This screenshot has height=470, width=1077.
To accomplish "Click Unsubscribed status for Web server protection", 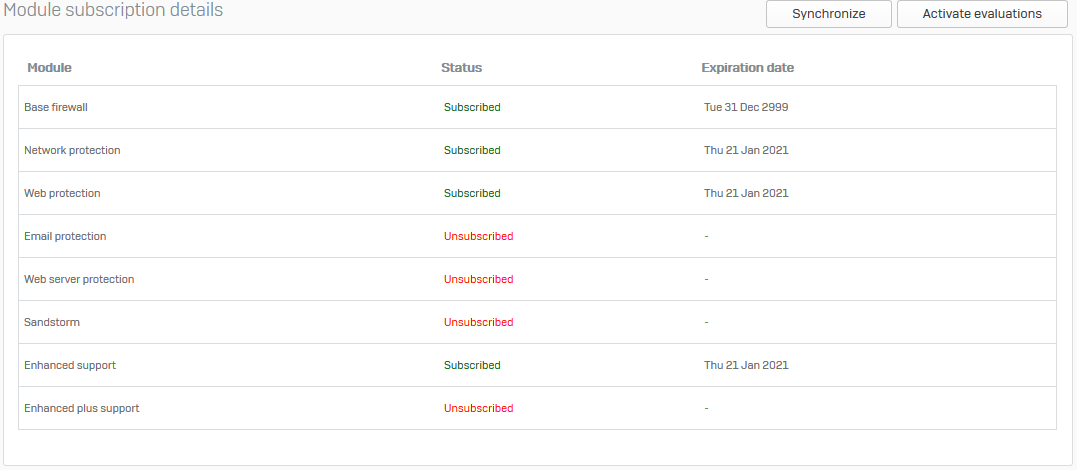I will [479, 280].
